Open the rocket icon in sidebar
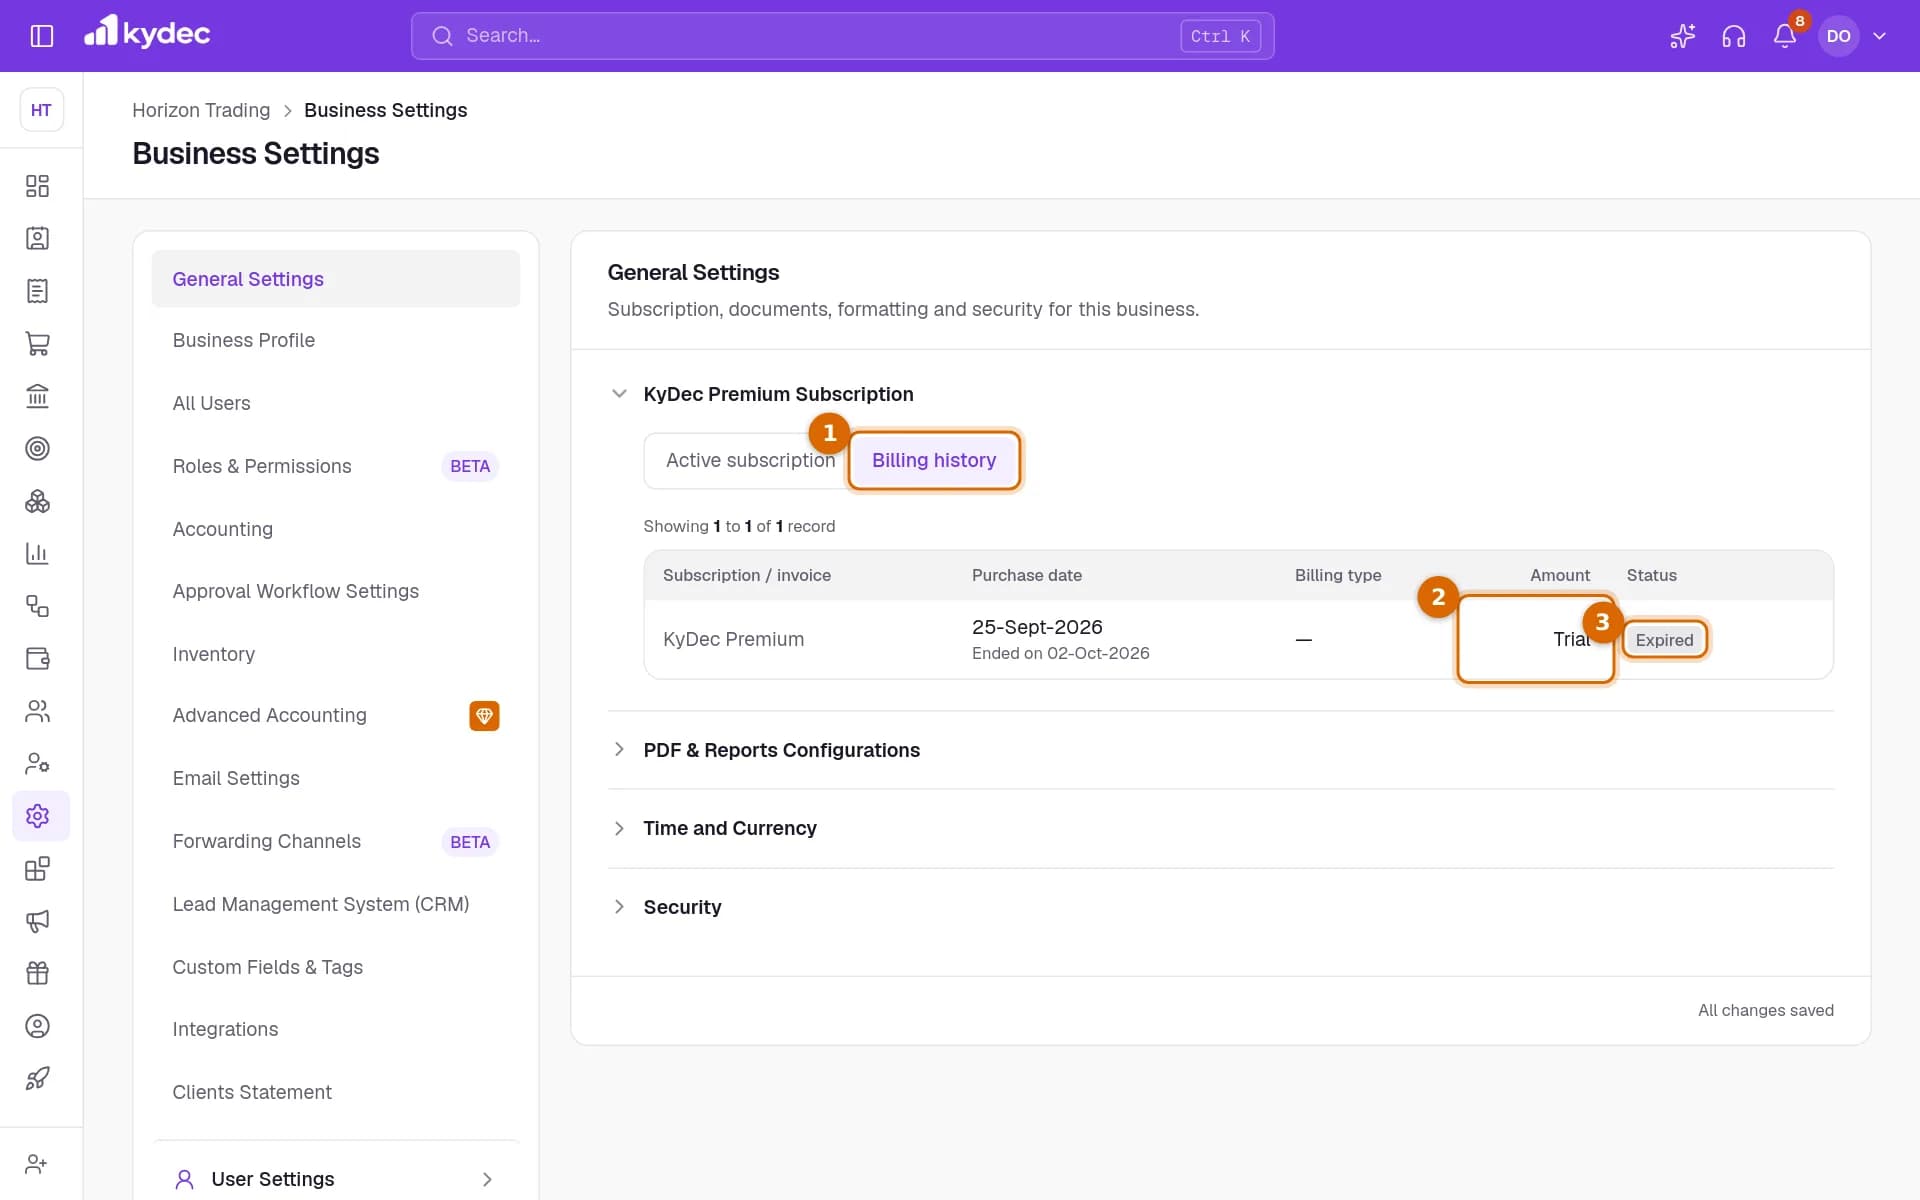The image size is (1920, 1200). [37, 1078]
